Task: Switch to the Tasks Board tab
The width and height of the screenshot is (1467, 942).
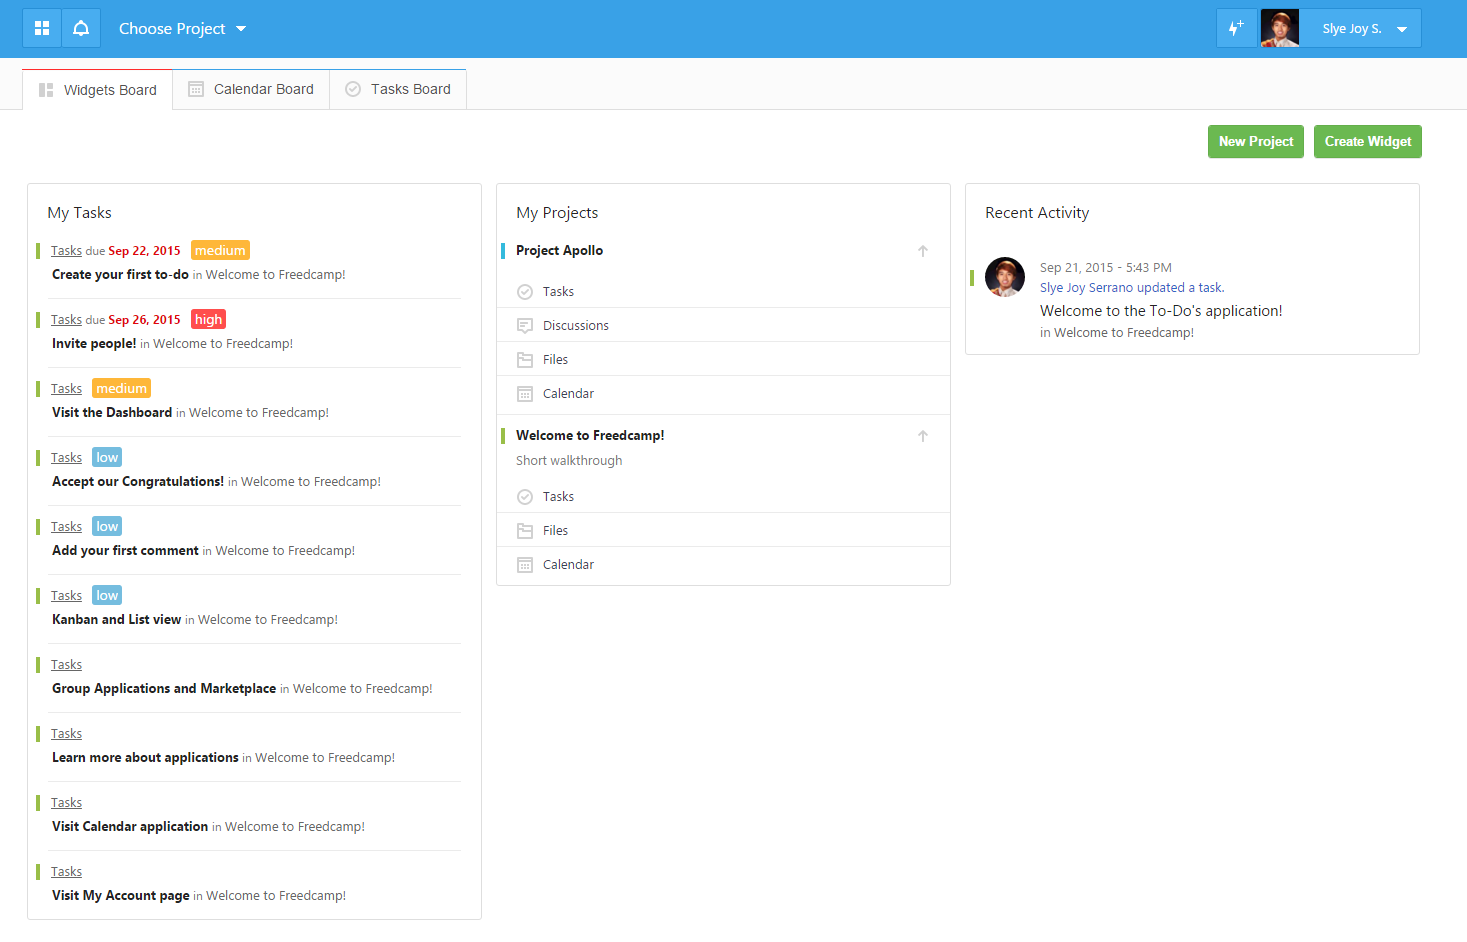Action: point(398,89)
